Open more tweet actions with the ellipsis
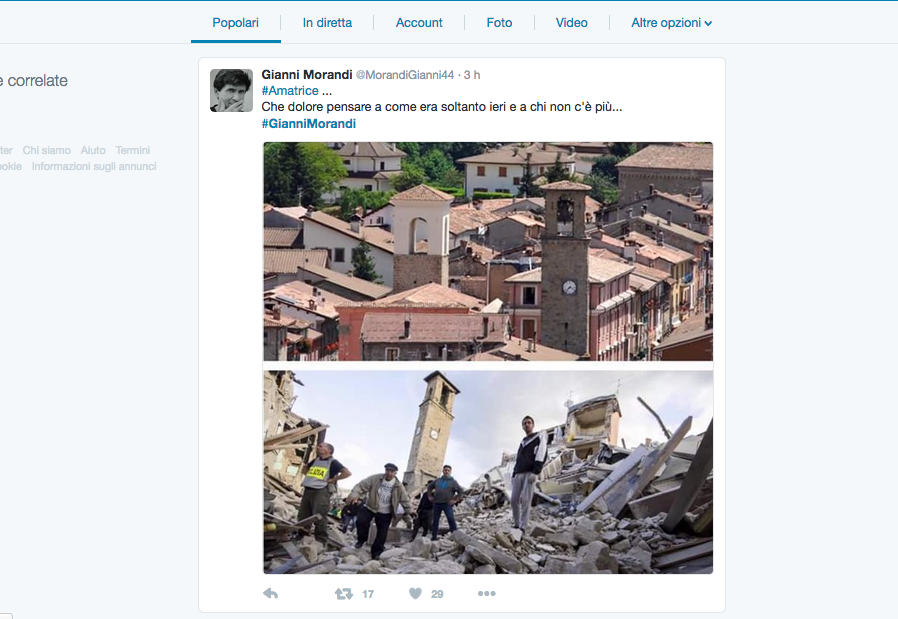The width and height of the screenshot is (898, 619). 486,593
